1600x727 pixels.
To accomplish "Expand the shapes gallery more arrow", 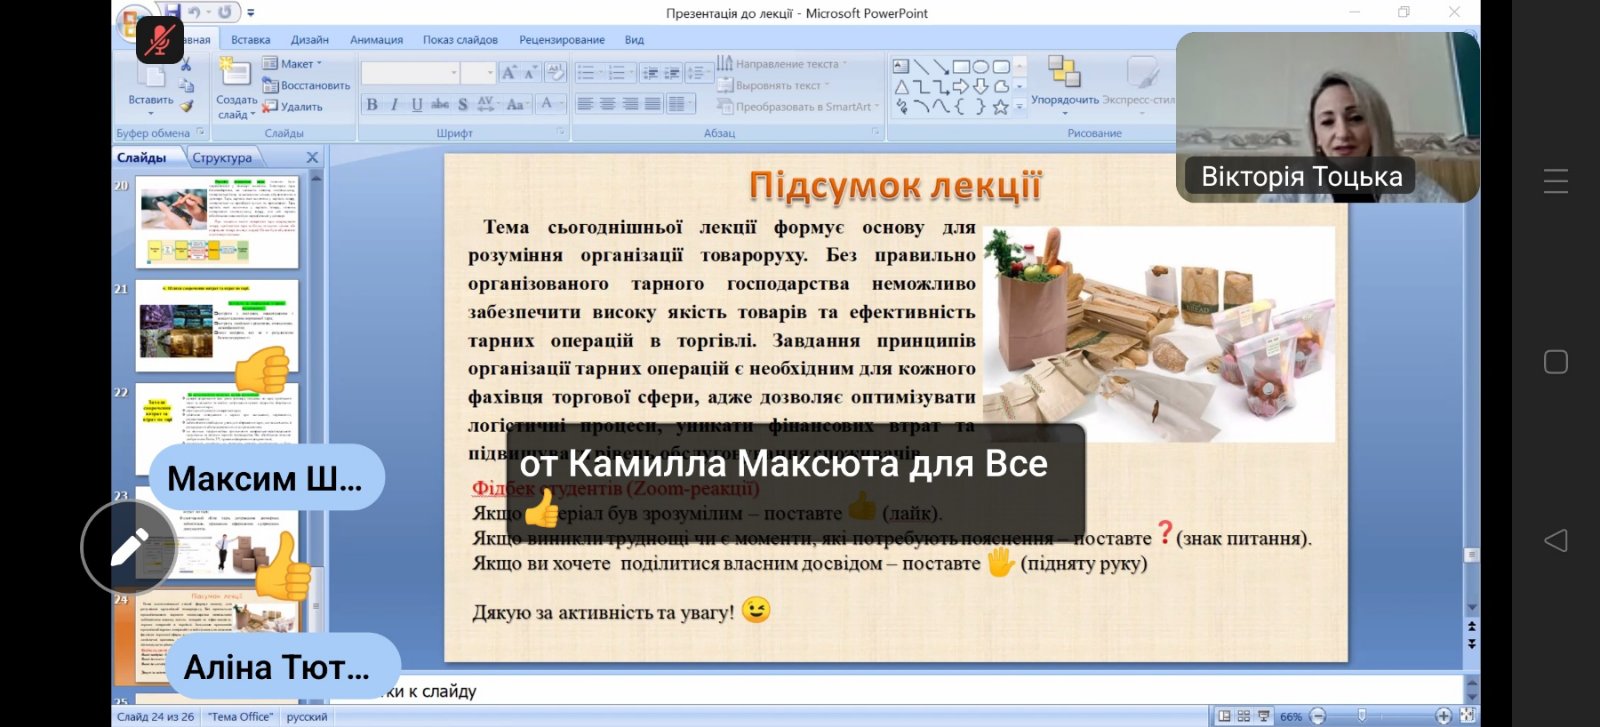I will (1020, 106).
